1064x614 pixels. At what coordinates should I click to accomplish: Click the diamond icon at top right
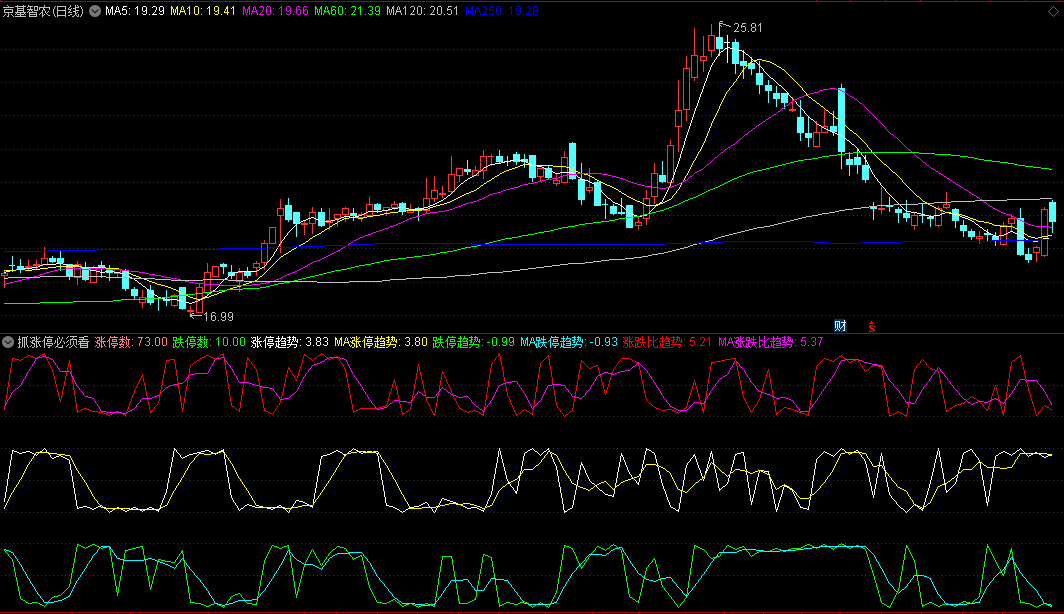coord(1053,12)
